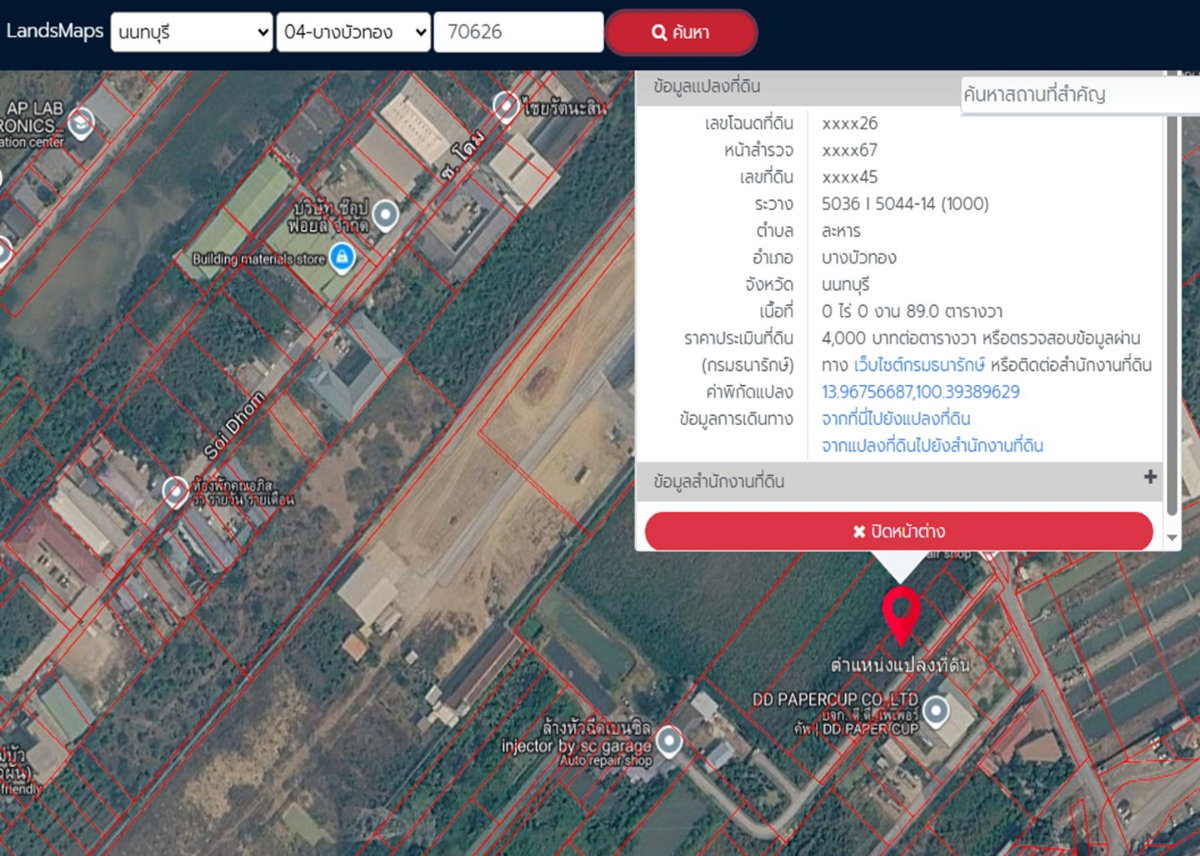This screenshot has width=1200, height=856.
Task: Open directions link จากที่นี่ไปยังแปลงที่ดิน
Action: pyautogui.click(x=896, y=418)
